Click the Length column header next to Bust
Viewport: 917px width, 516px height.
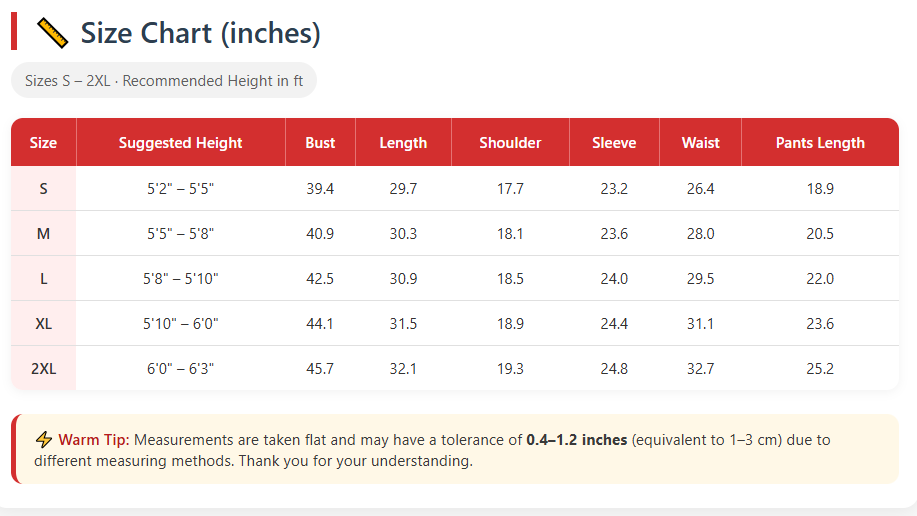pyautogui.click(x=403, y=143)
